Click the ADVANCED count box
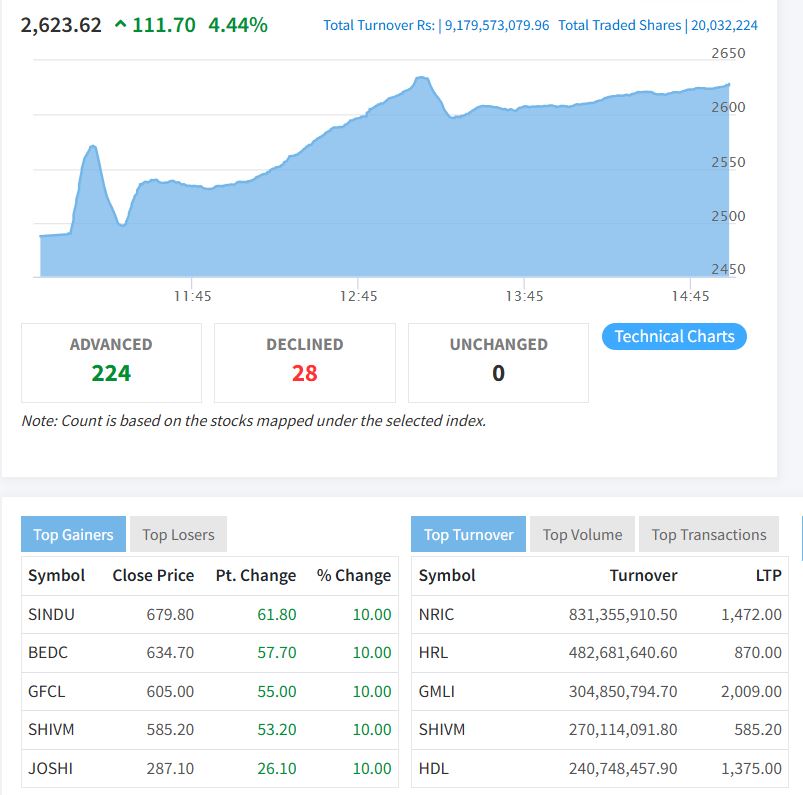 click(x=111, y=362)
